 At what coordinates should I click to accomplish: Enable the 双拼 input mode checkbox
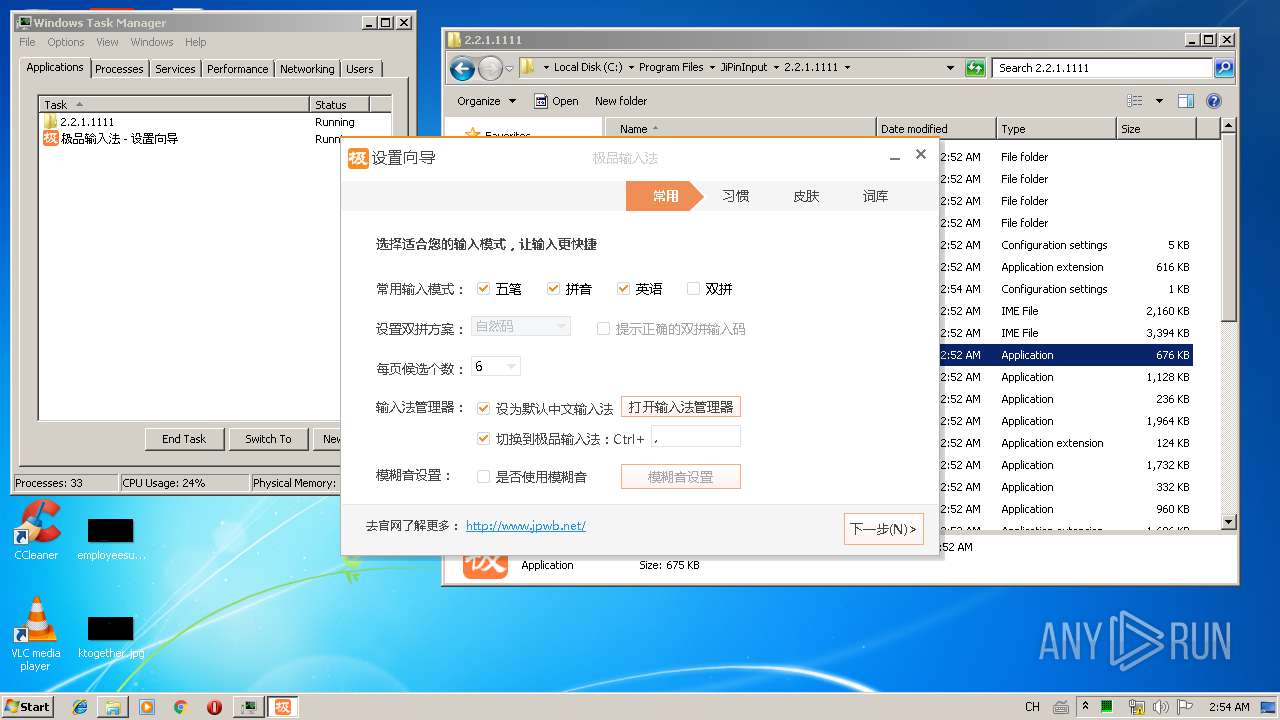pyautogui.click(x=694, y=289)
